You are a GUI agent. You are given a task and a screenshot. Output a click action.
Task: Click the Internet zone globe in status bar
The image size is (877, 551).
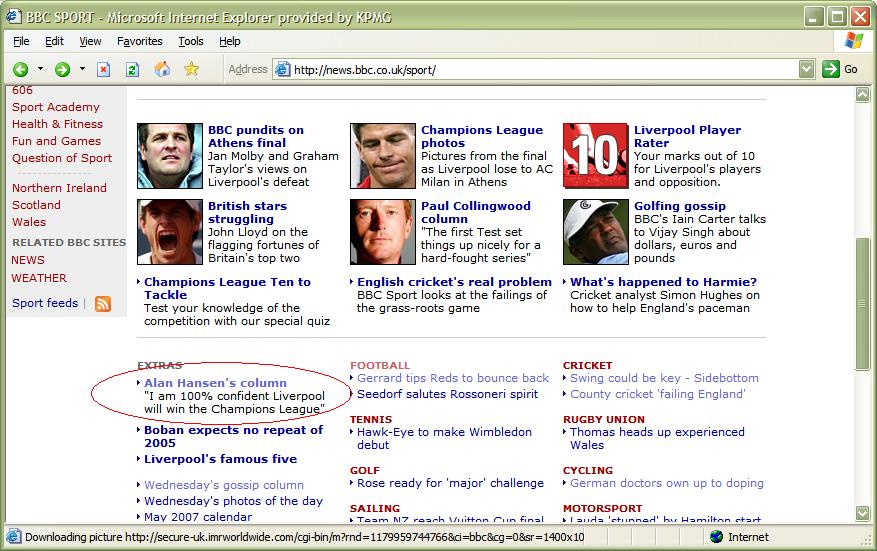tap(716, 537)
